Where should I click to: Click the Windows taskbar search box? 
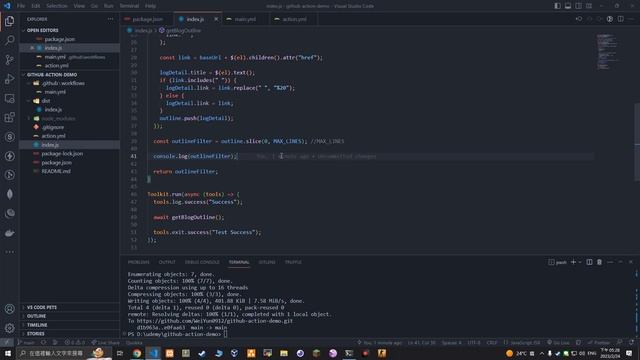click(x=64, y=353)
